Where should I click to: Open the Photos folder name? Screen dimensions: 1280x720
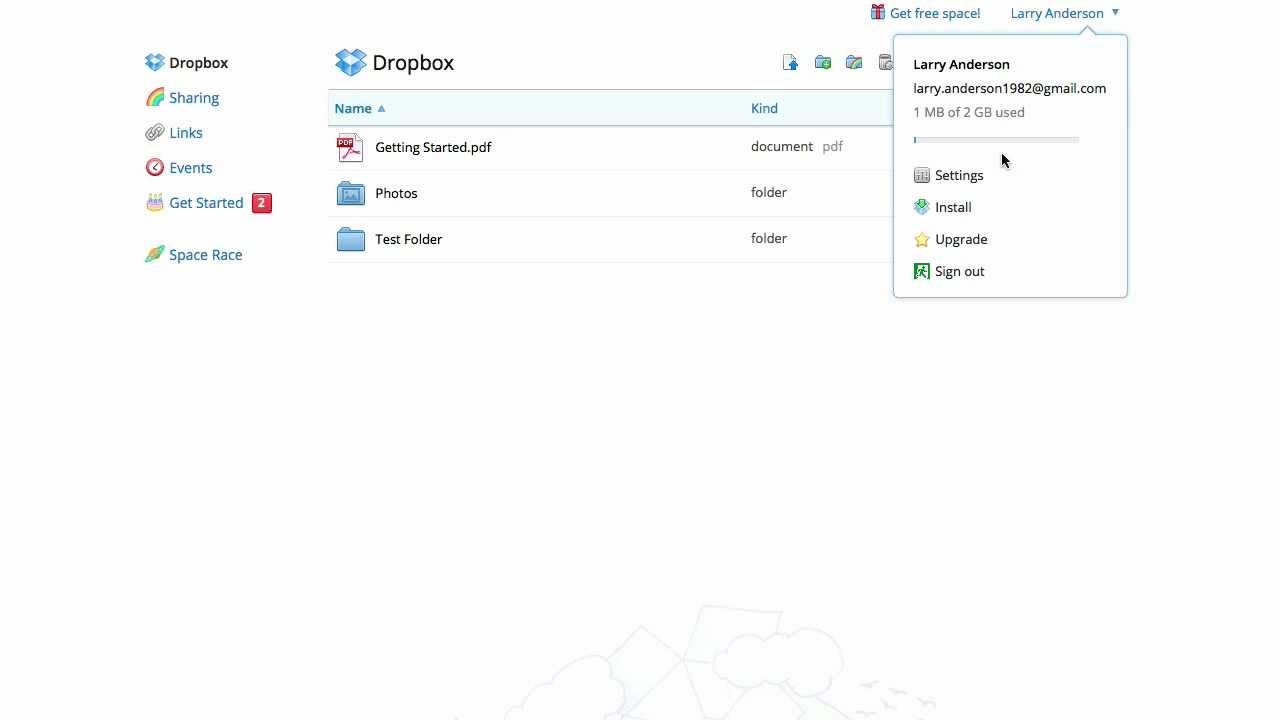click(x=396, y=193)
